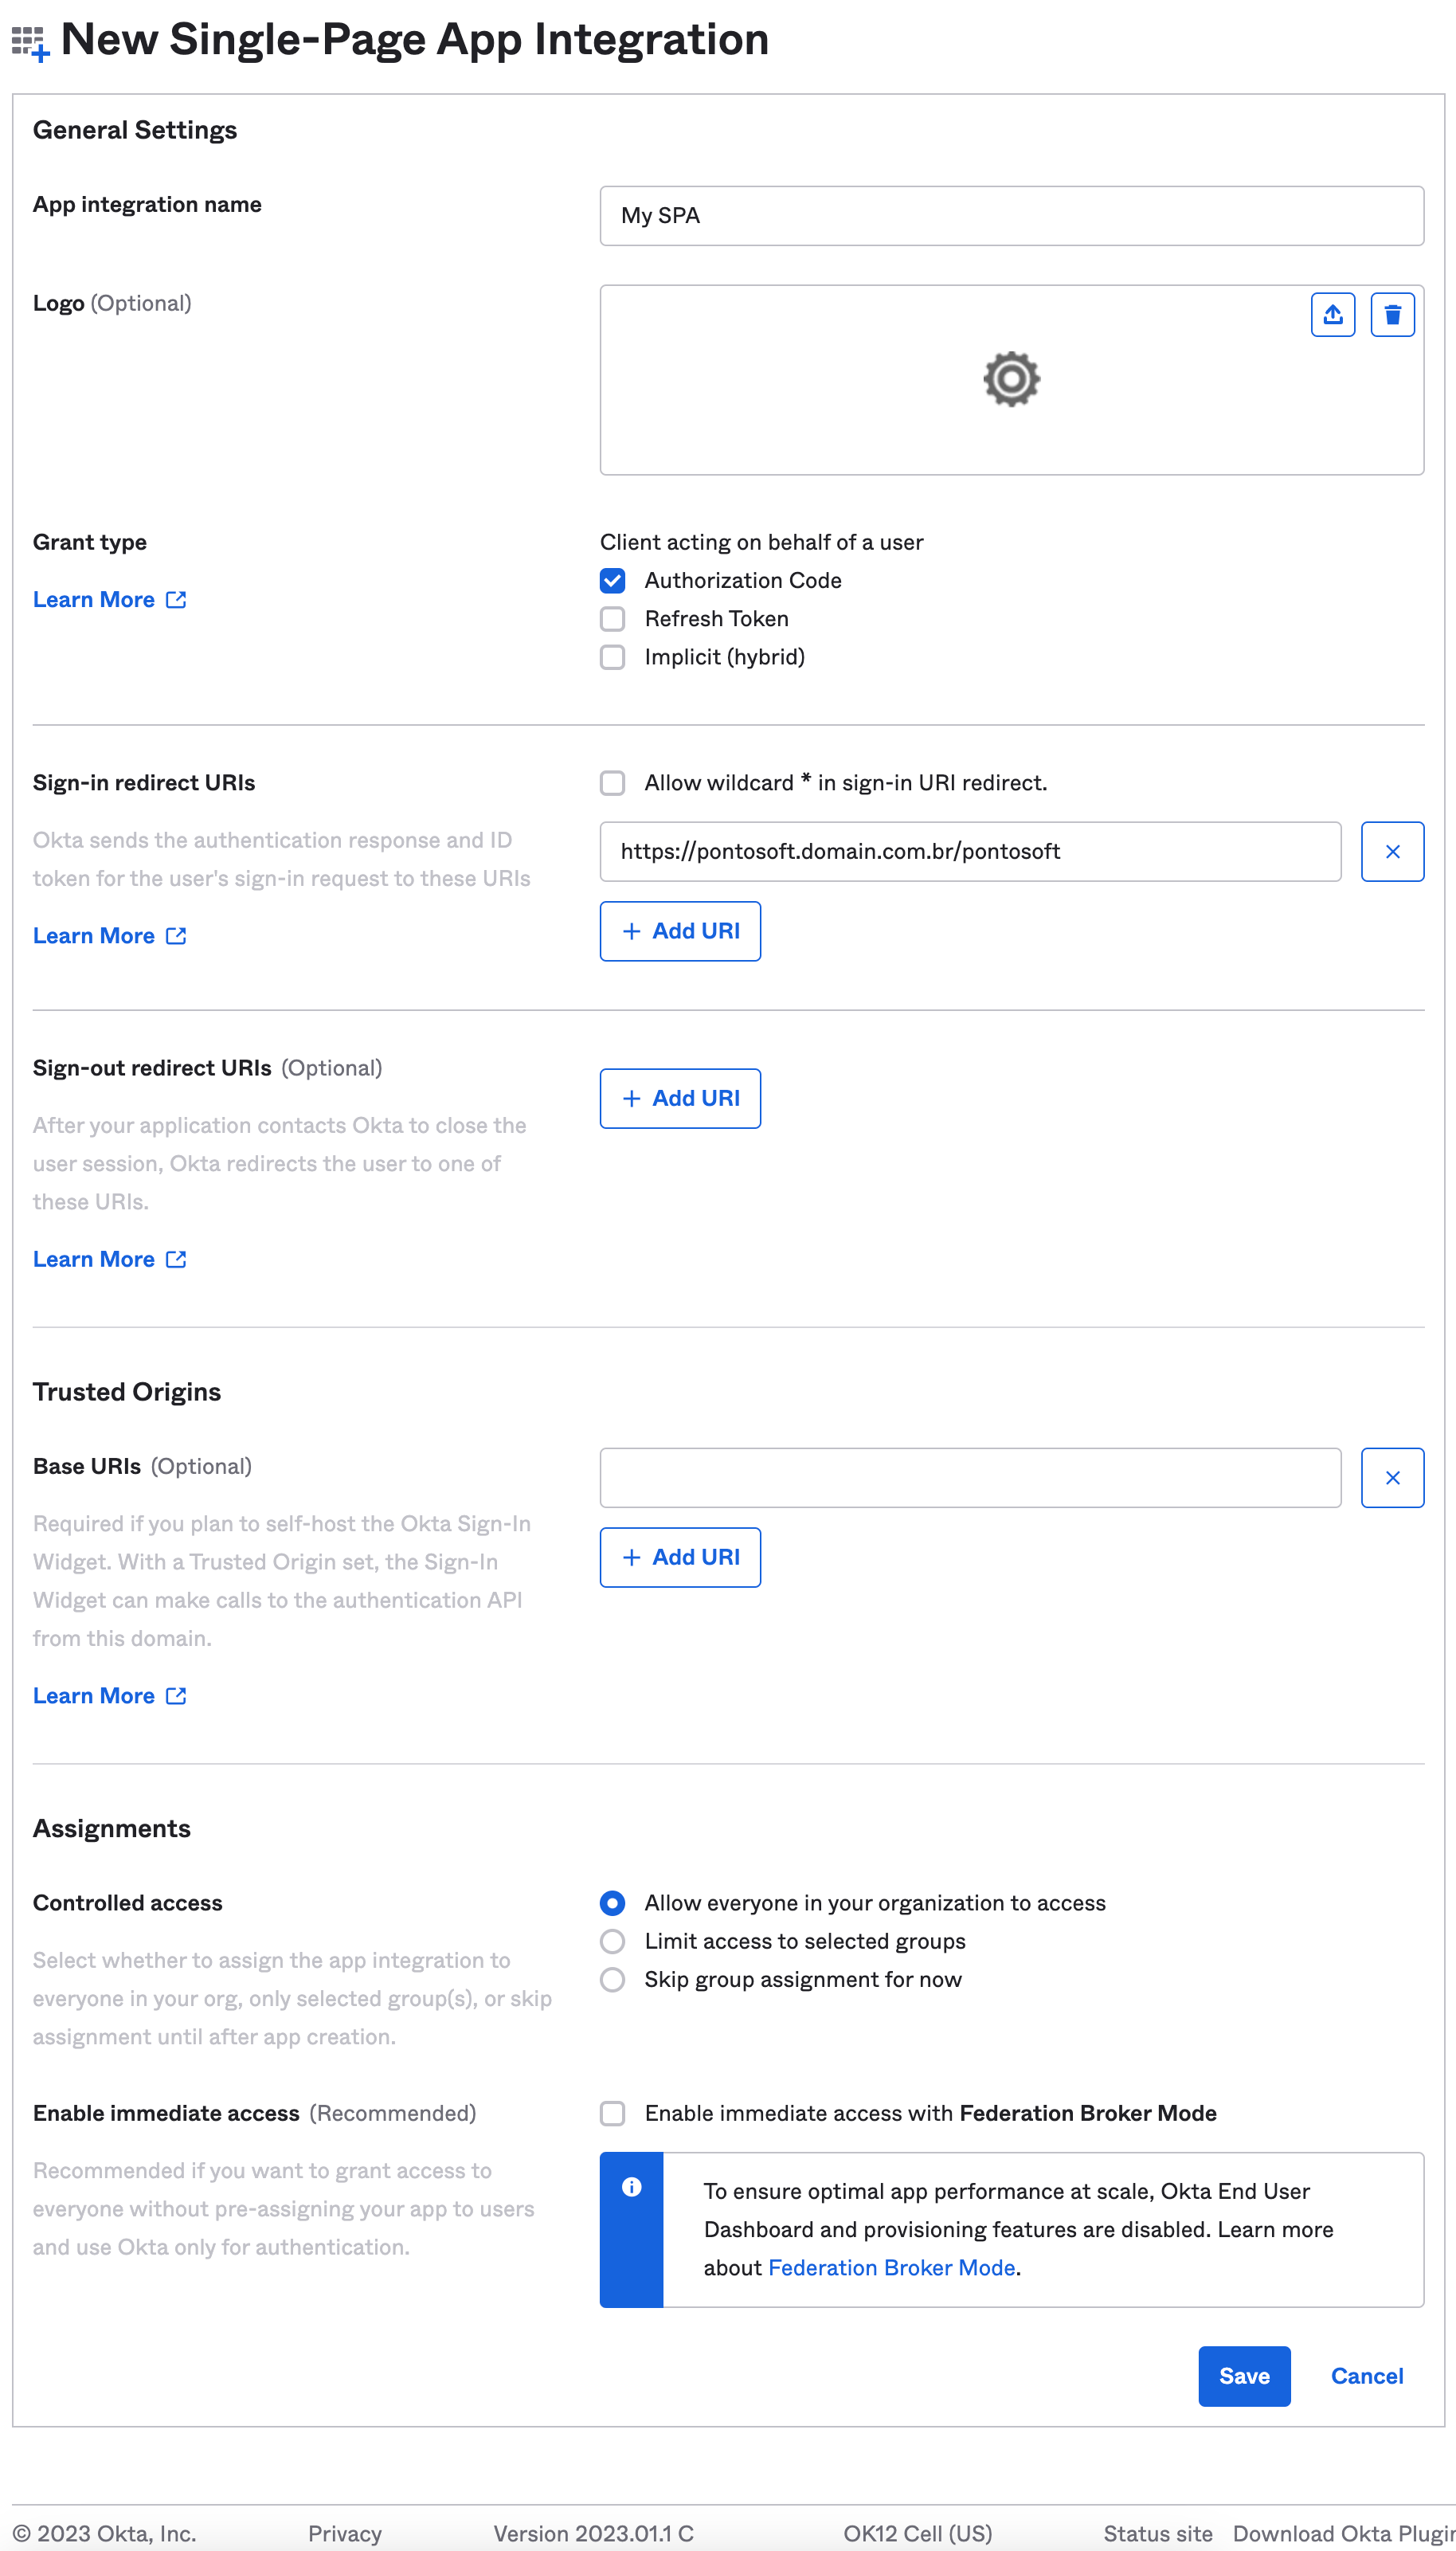
Task: Click the trash icon to delete logo
Action: (1392, 315)
